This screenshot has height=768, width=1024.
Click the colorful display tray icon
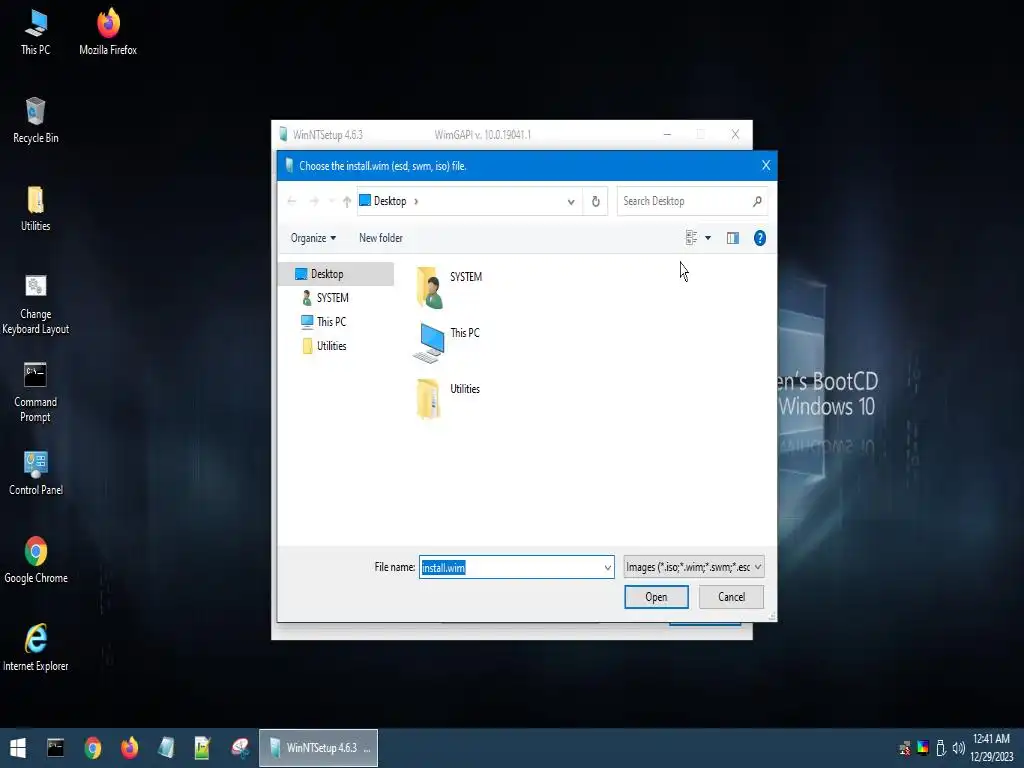coord(923,748)
